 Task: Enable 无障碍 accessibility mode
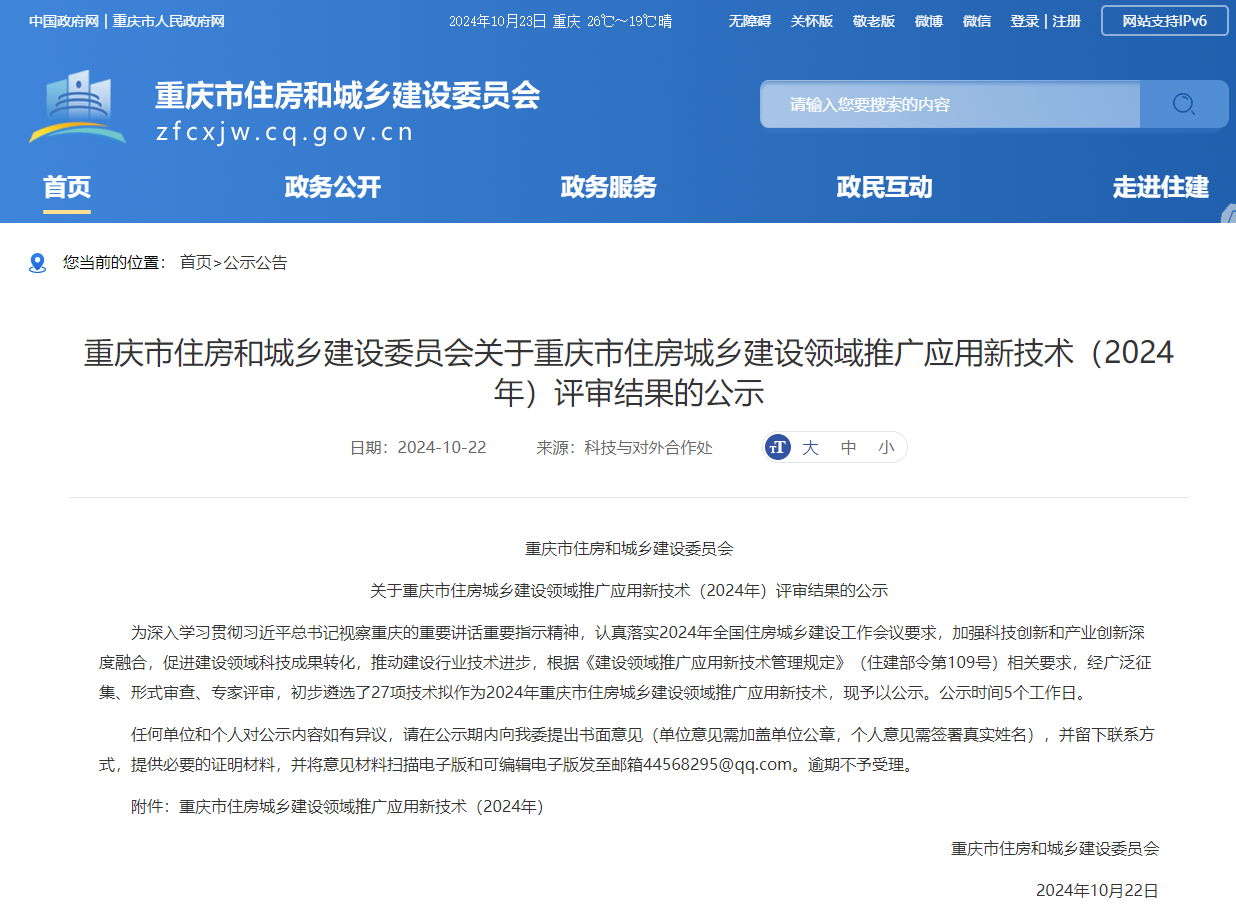[x=749, y=21]
